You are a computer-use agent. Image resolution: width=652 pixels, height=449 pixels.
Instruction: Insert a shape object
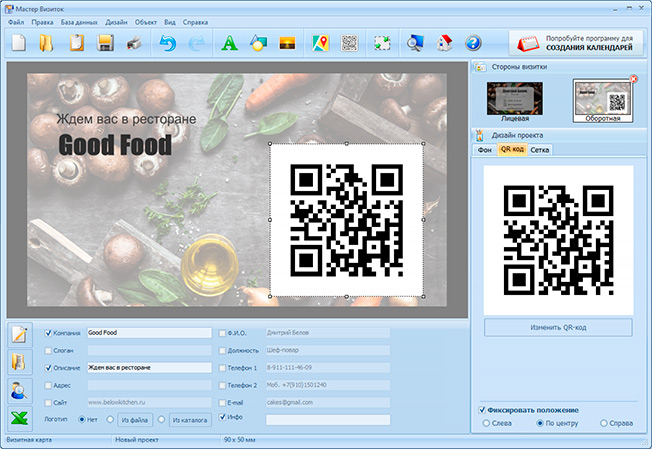click(x=258, y=43)
